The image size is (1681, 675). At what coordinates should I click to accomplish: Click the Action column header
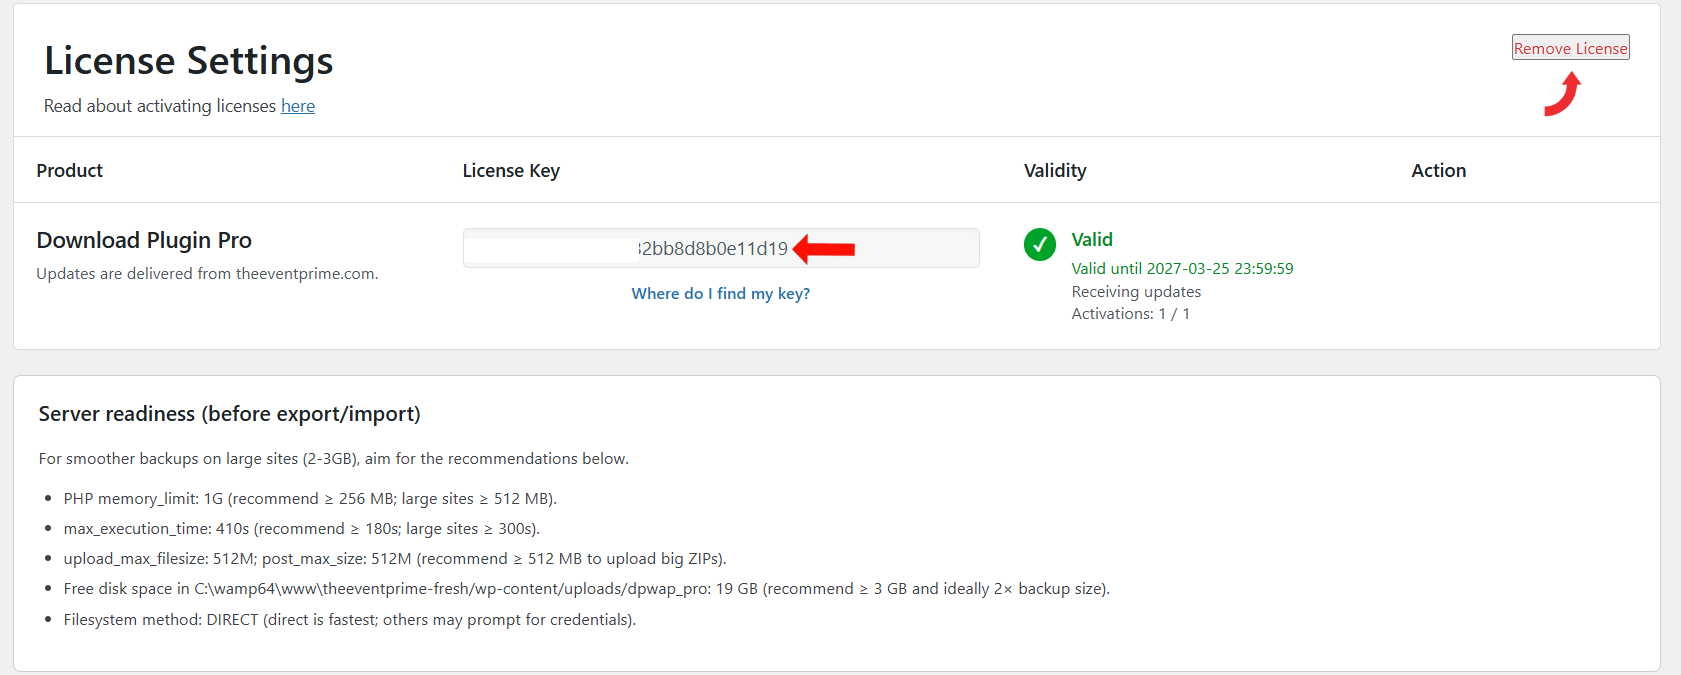click(x=1438, y=171)
